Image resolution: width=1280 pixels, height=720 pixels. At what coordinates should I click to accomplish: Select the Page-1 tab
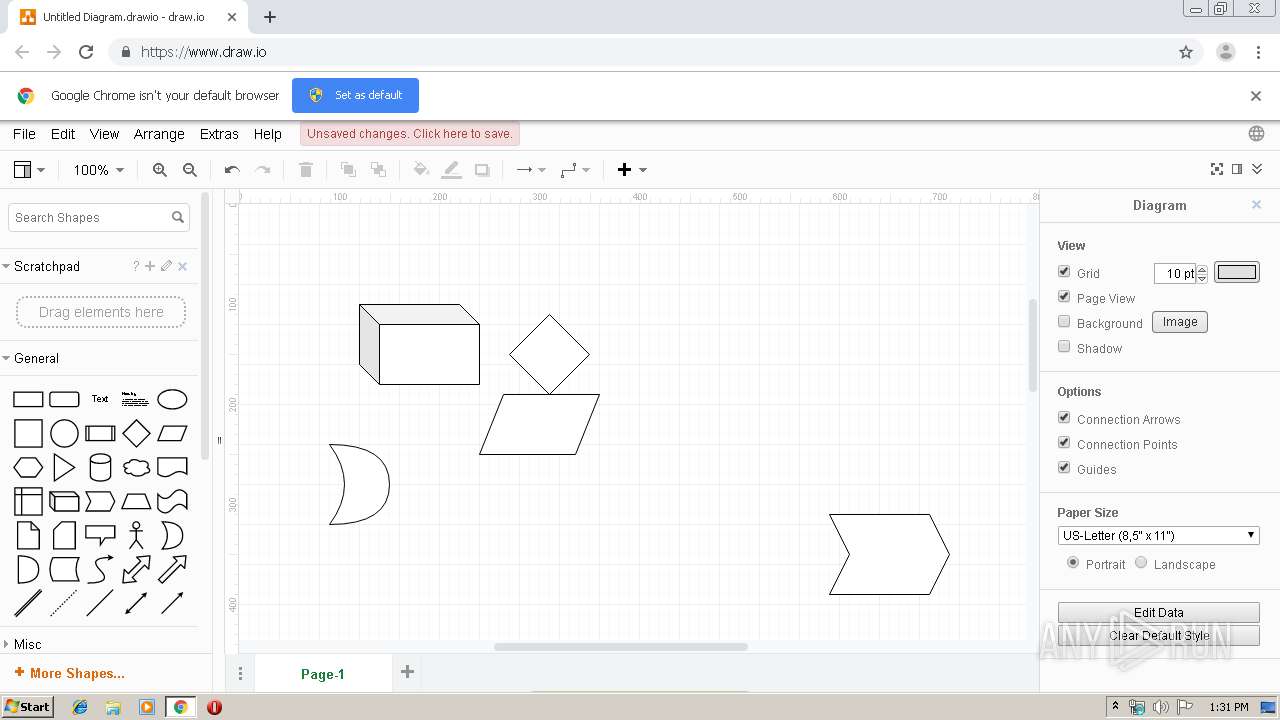[x=323, y=674]
